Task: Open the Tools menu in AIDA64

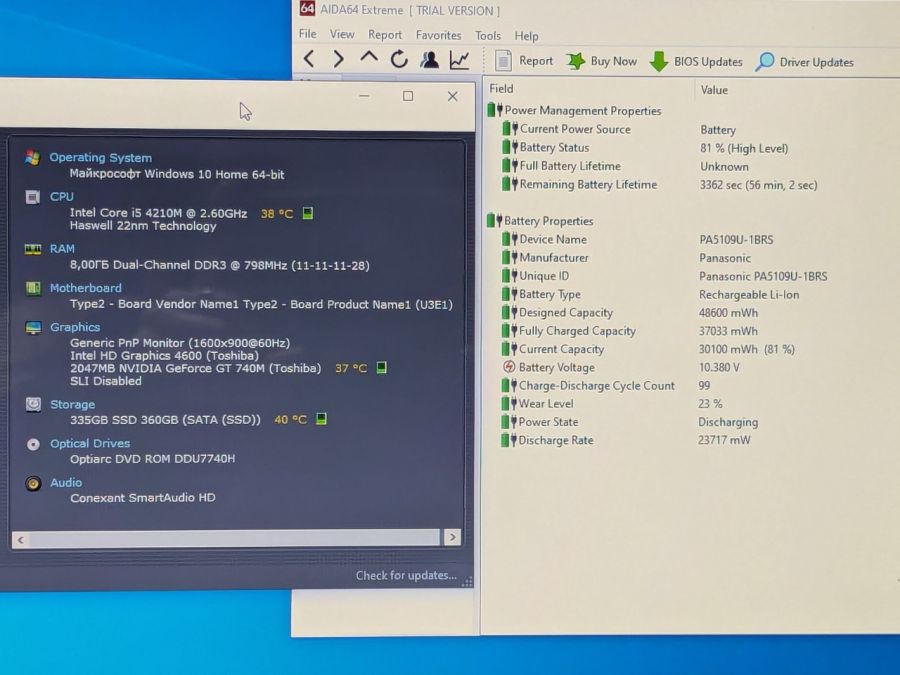Action: (x=488, y=36)
